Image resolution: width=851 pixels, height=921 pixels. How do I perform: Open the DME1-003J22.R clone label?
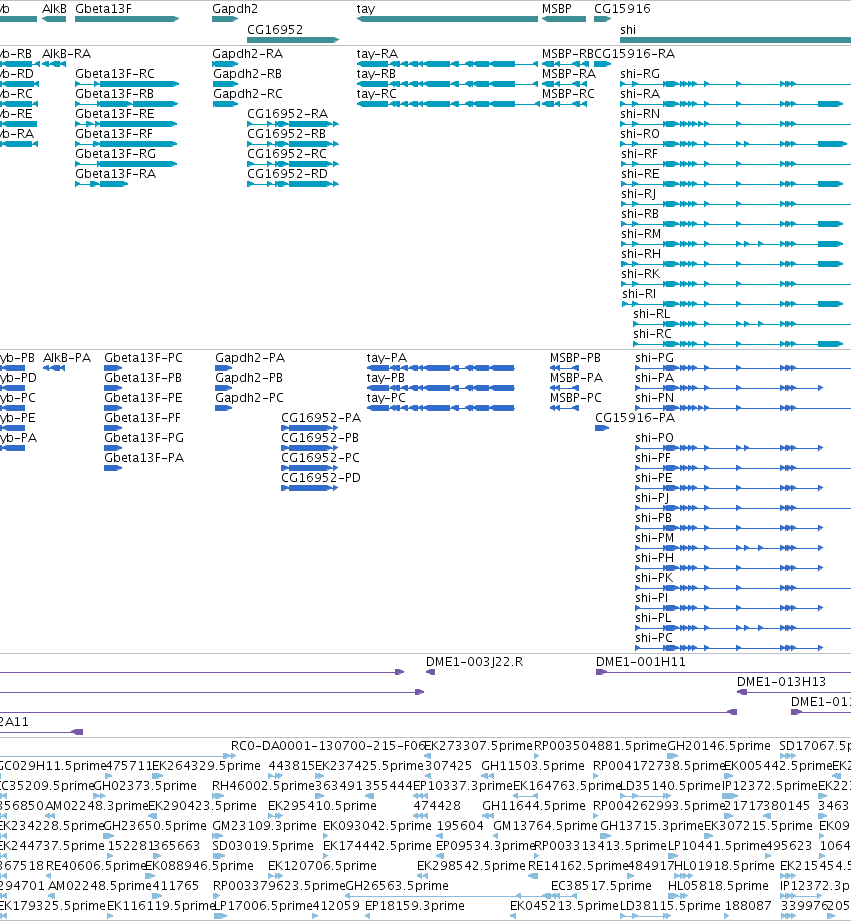[x=475, y=662]
